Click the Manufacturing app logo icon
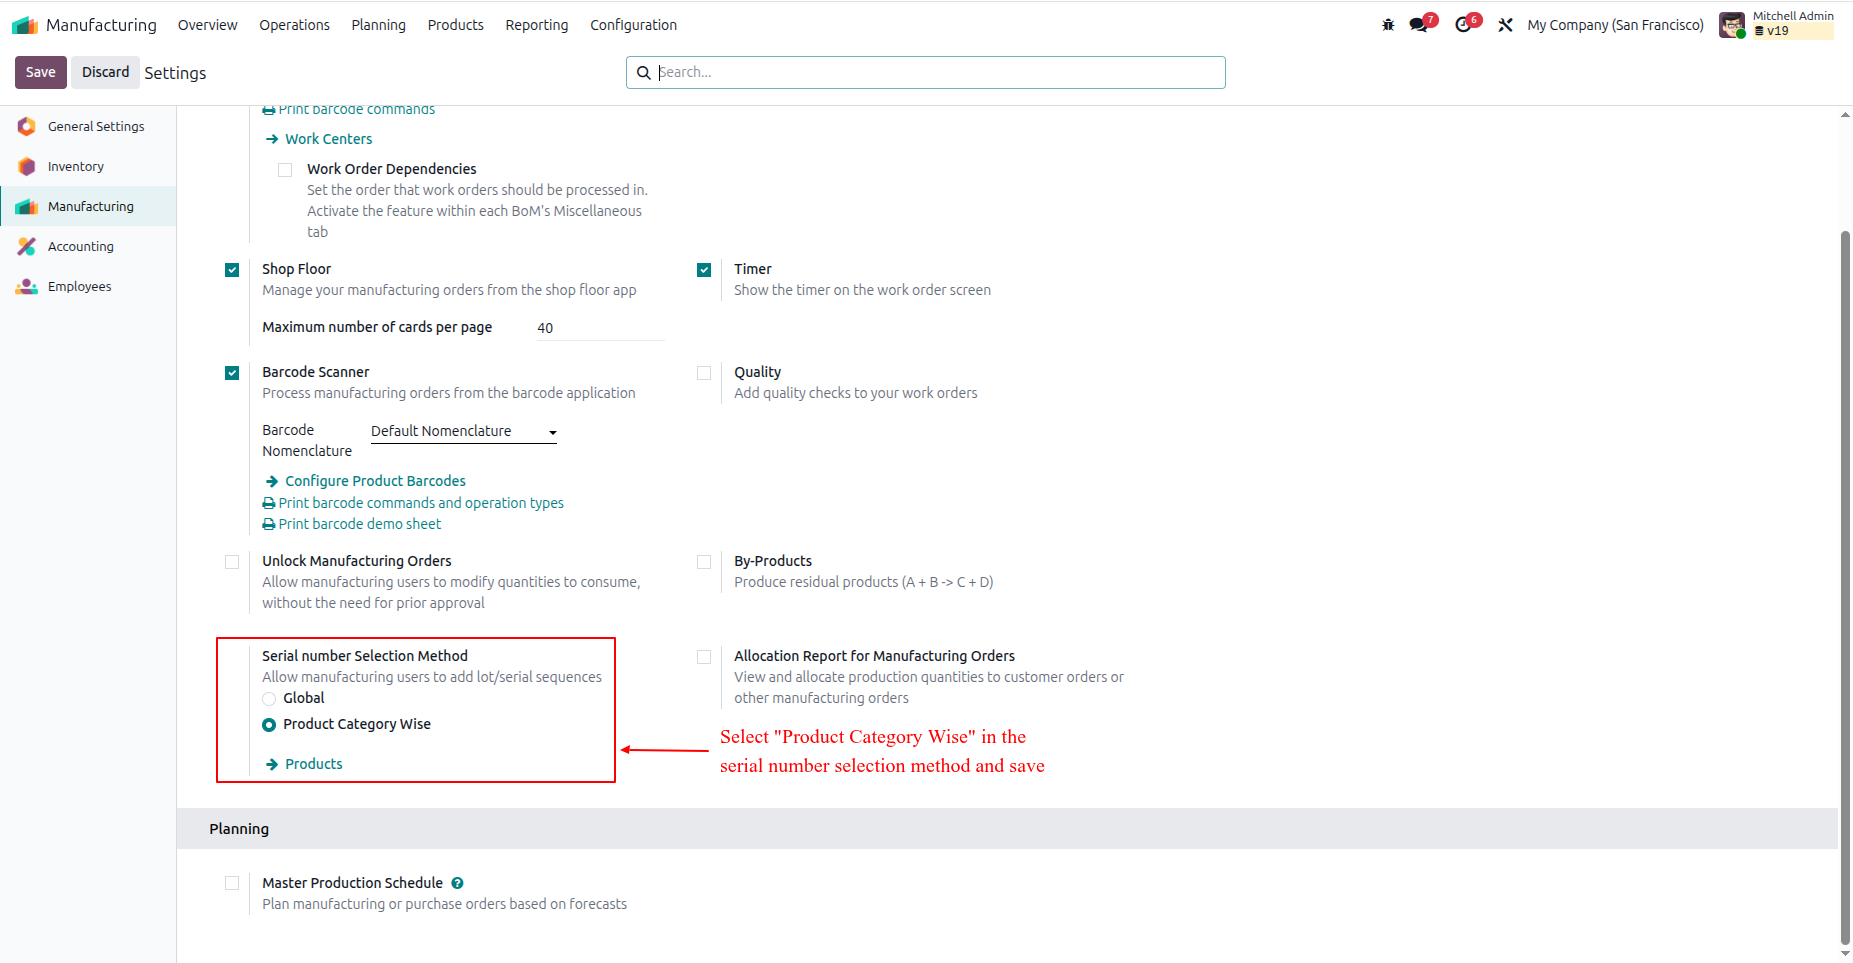 (25, 25)
